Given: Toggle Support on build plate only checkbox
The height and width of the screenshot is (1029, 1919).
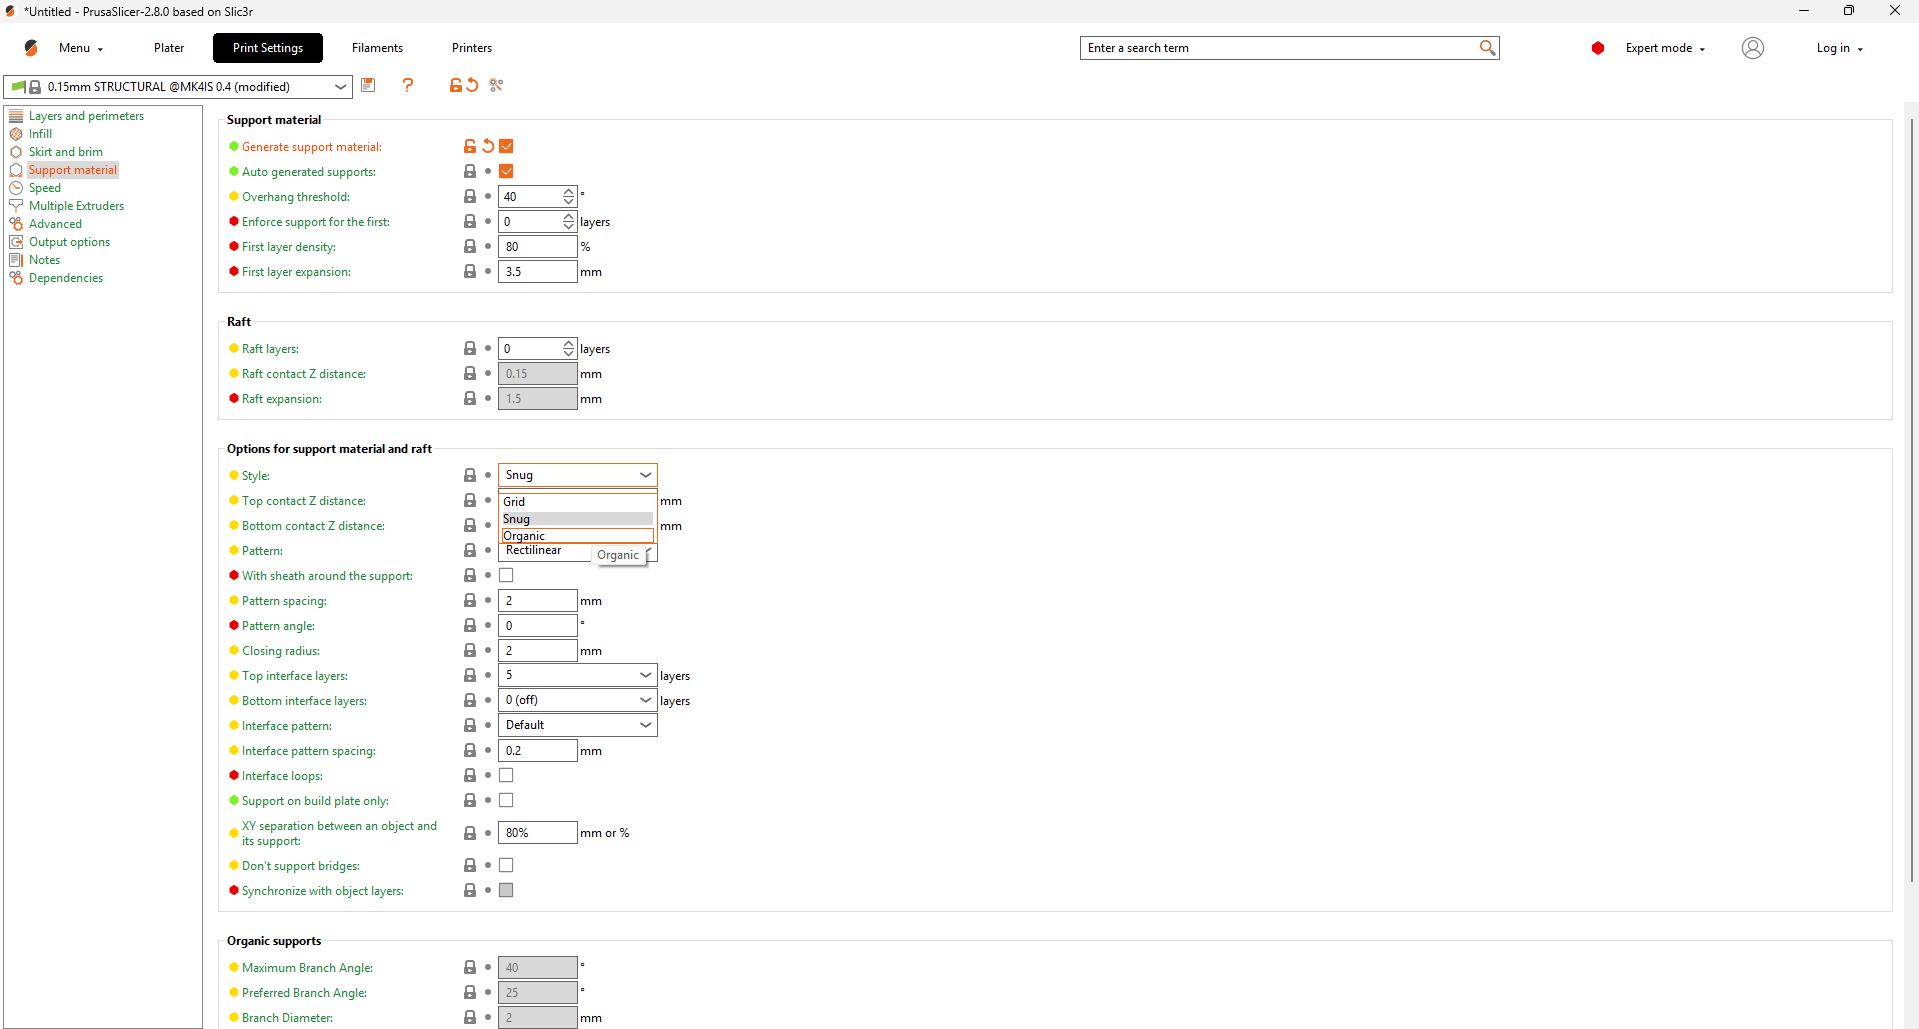Looking at the screenshot, I should click(506, 801).
